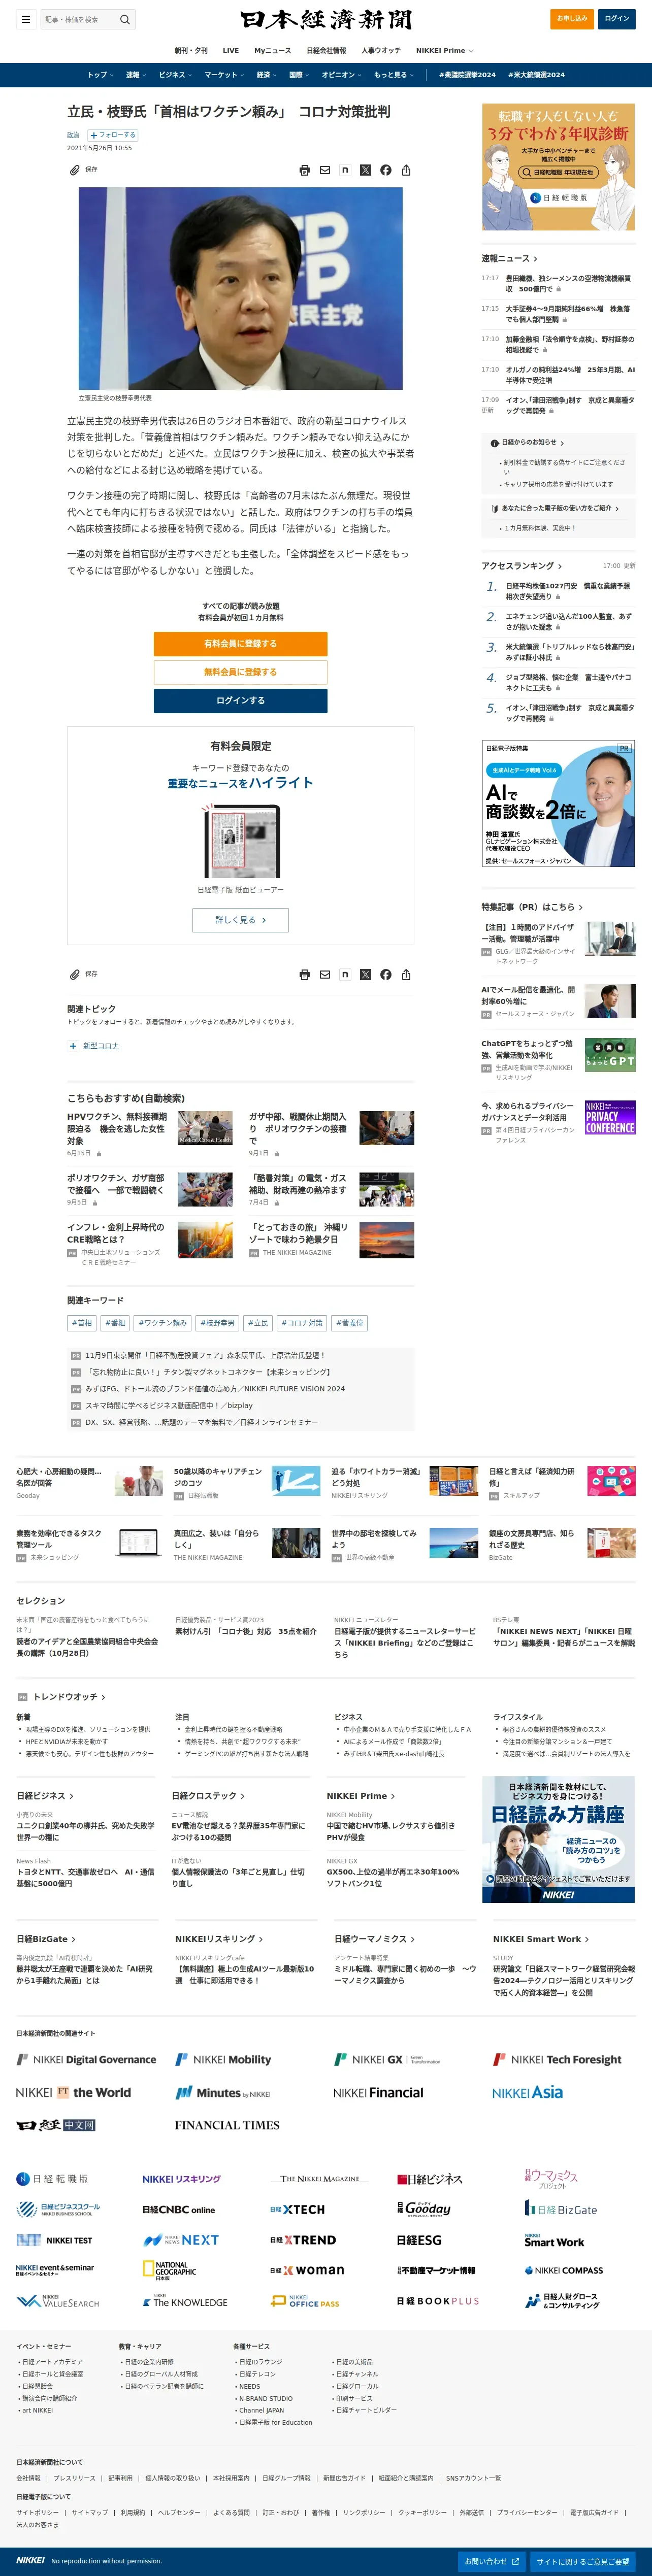Open the 年収診断 advertisement banner

pos(558,167)
